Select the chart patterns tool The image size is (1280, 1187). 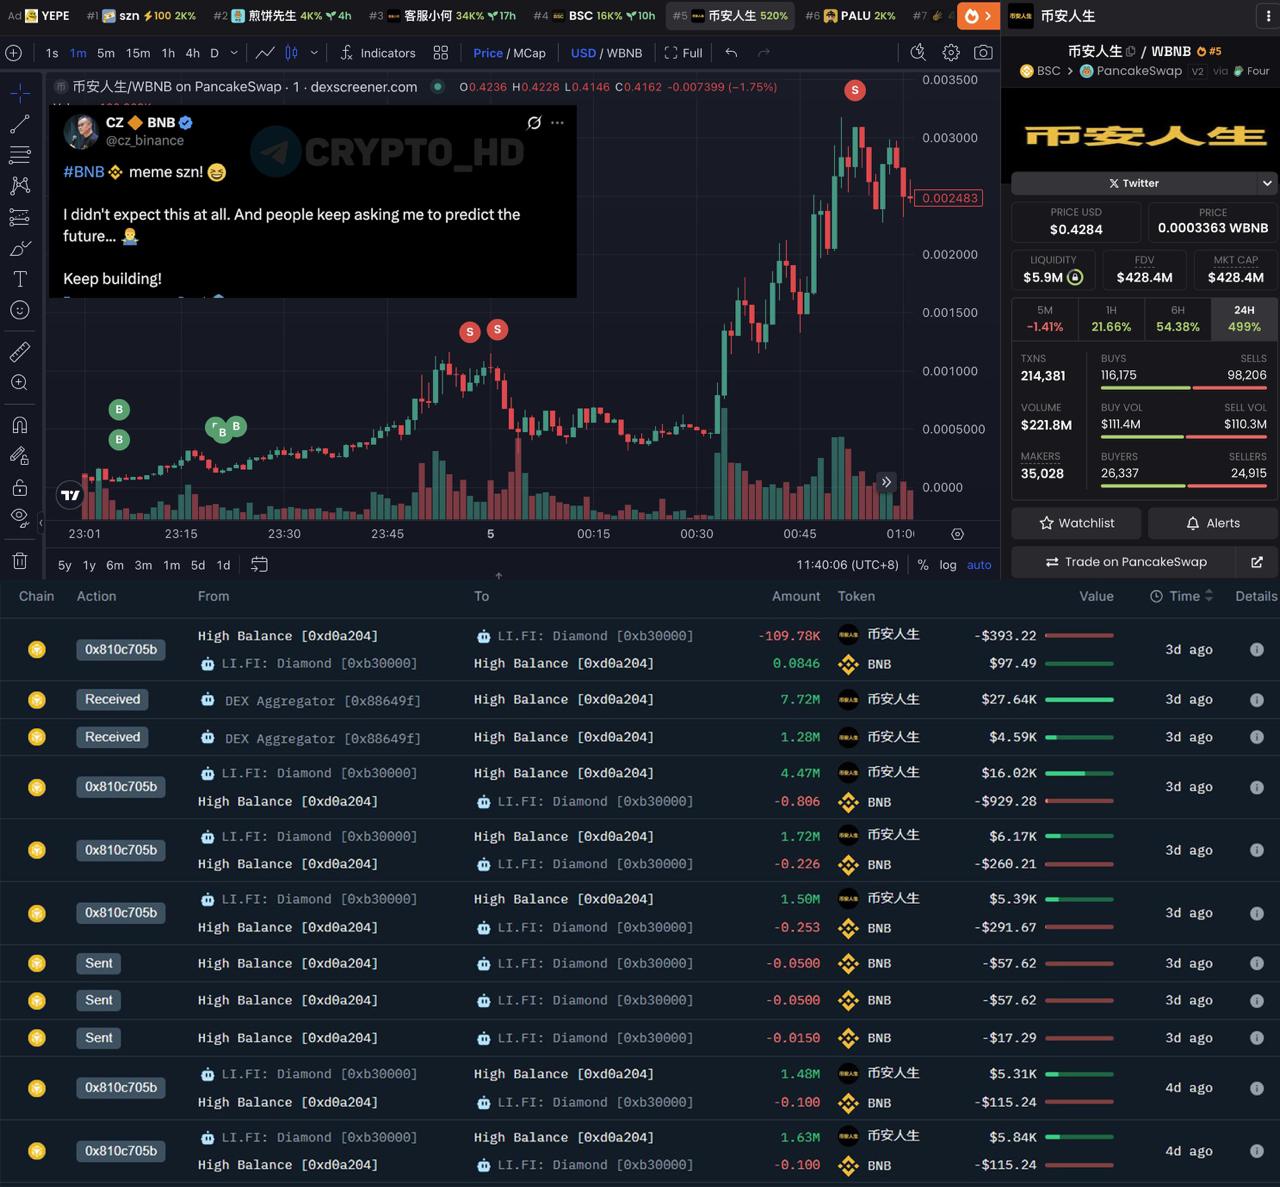[x=20, y=186]
